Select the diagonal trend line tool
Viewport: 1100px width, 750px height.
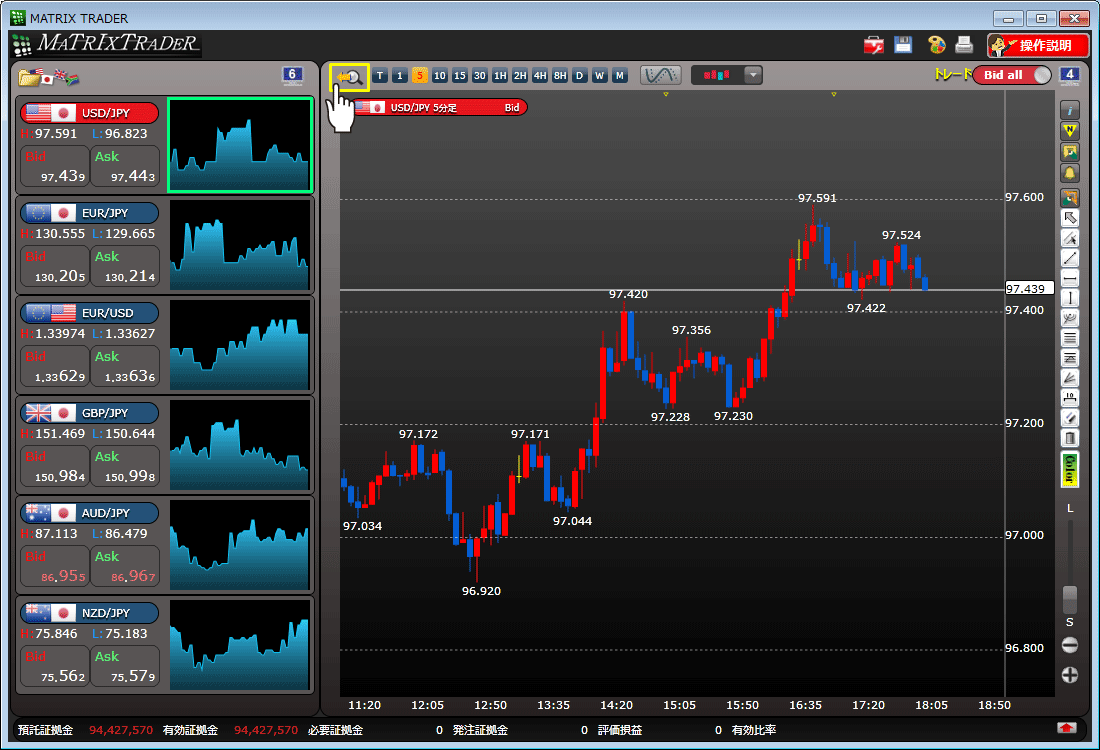(x=1070, y=258)
